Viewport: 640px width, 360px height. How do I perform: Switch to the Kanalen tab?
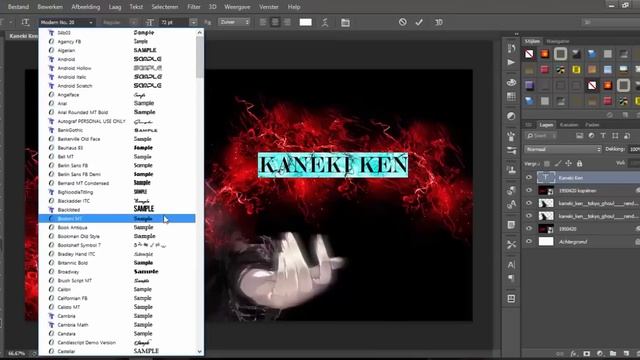[569, 125]
